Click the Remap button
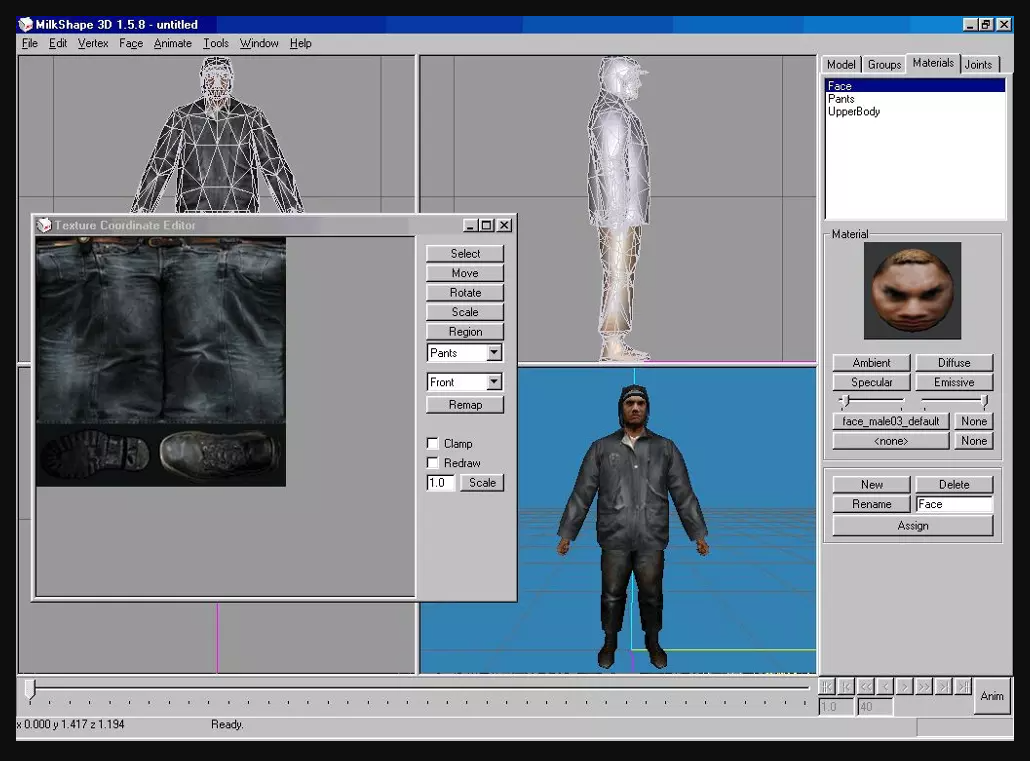This screenshot has height=761, width=1030. [465, 405]
